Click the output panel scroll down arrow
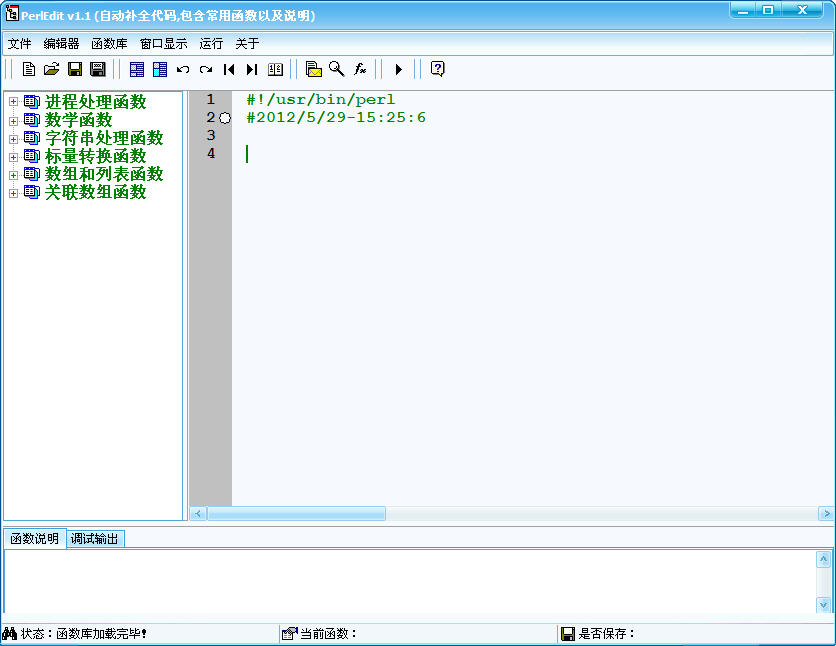Screen dimensions: 836x646 (823, 605)
